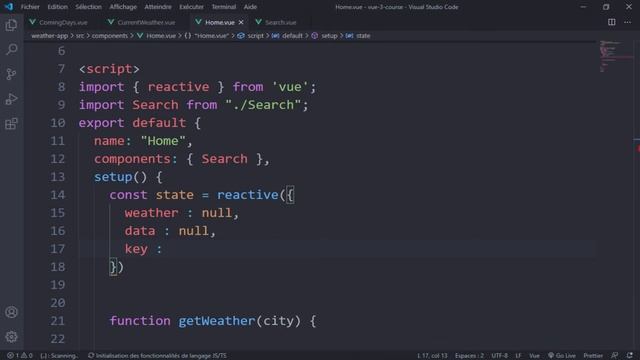Viewport: 640px width, 360px height.
Task: Click state in the breadcrumb
Action: pos(358,36)
